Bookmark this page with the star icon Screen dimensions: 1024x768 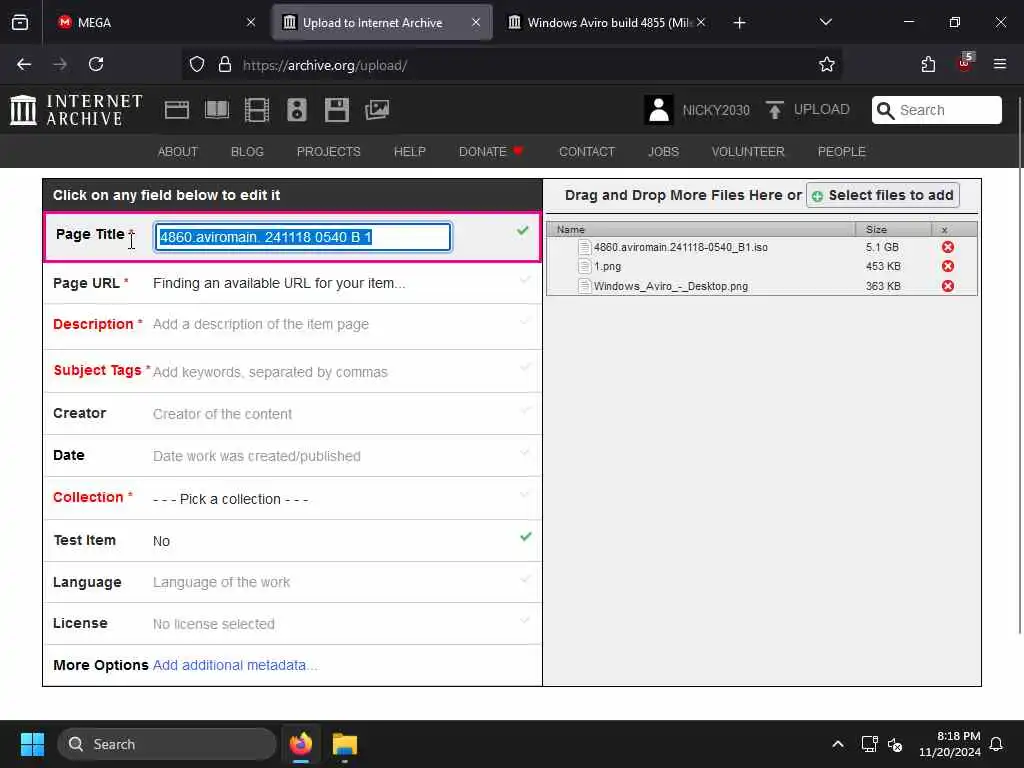[827, 64]
